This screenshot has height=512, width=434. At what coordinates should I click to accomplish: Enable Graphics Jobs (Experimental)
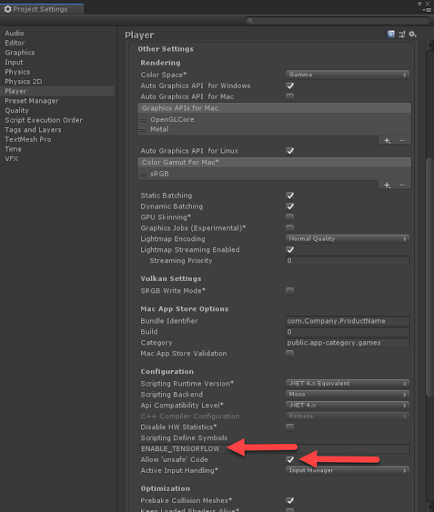(290, 228)
